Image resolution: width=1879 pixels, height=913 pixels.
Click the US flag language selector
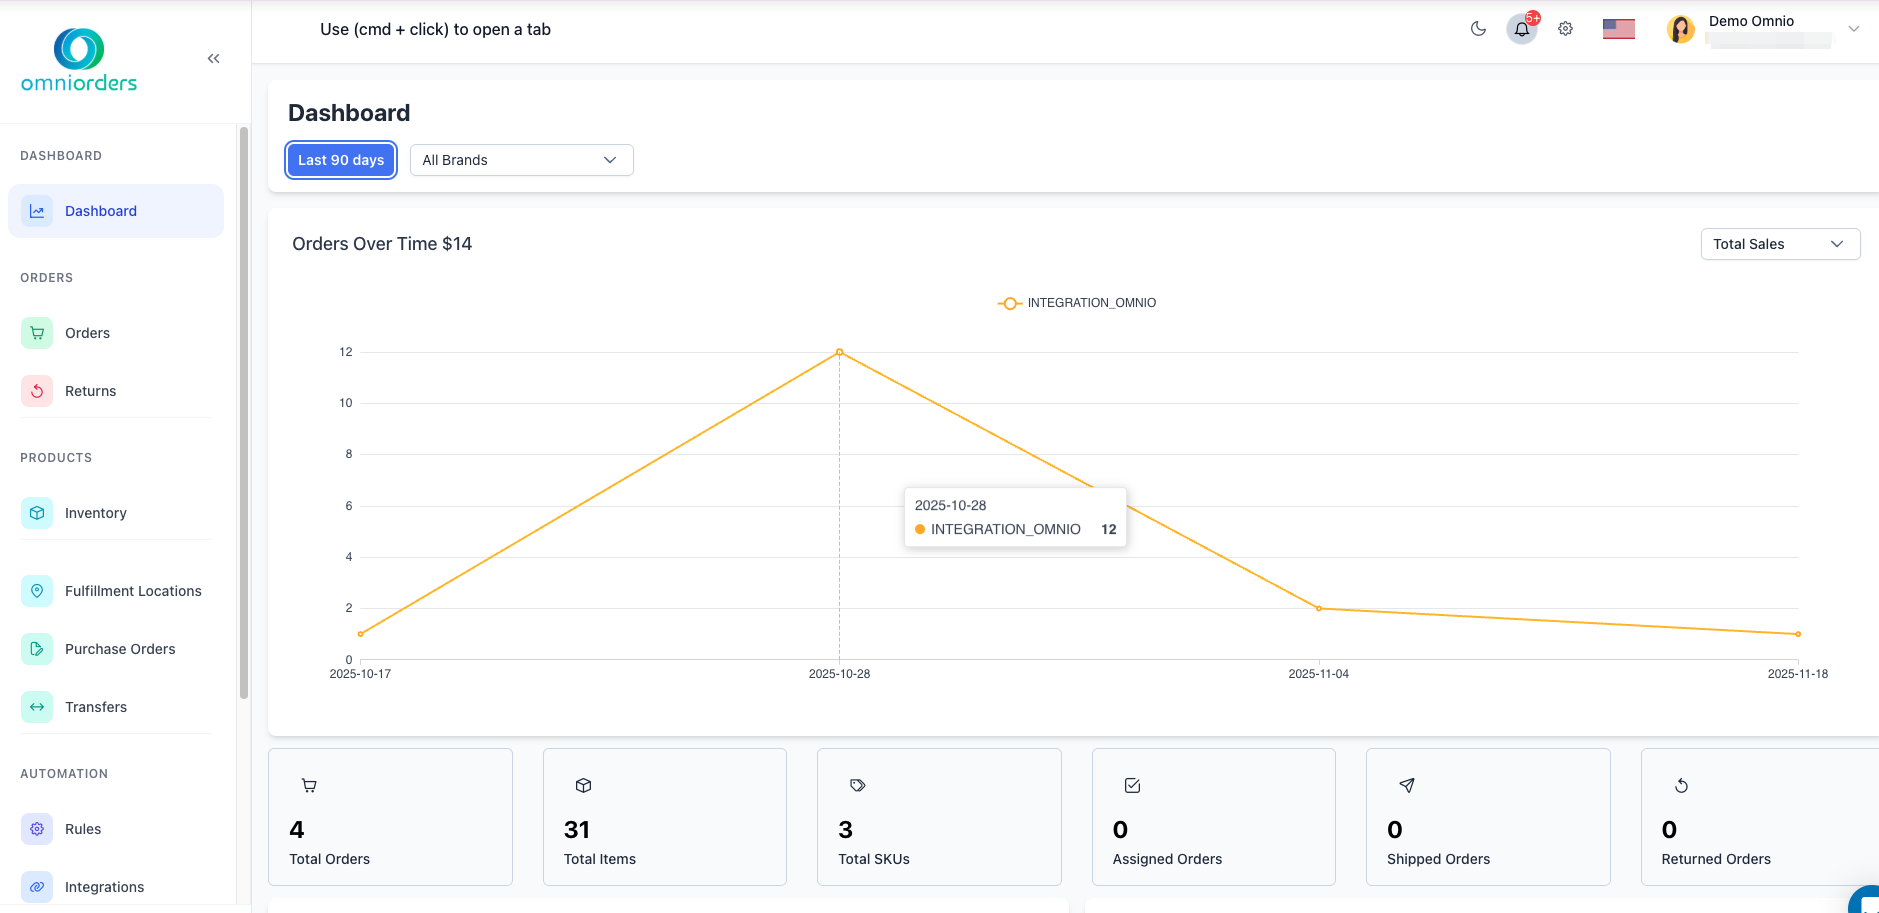[1616, 28]
